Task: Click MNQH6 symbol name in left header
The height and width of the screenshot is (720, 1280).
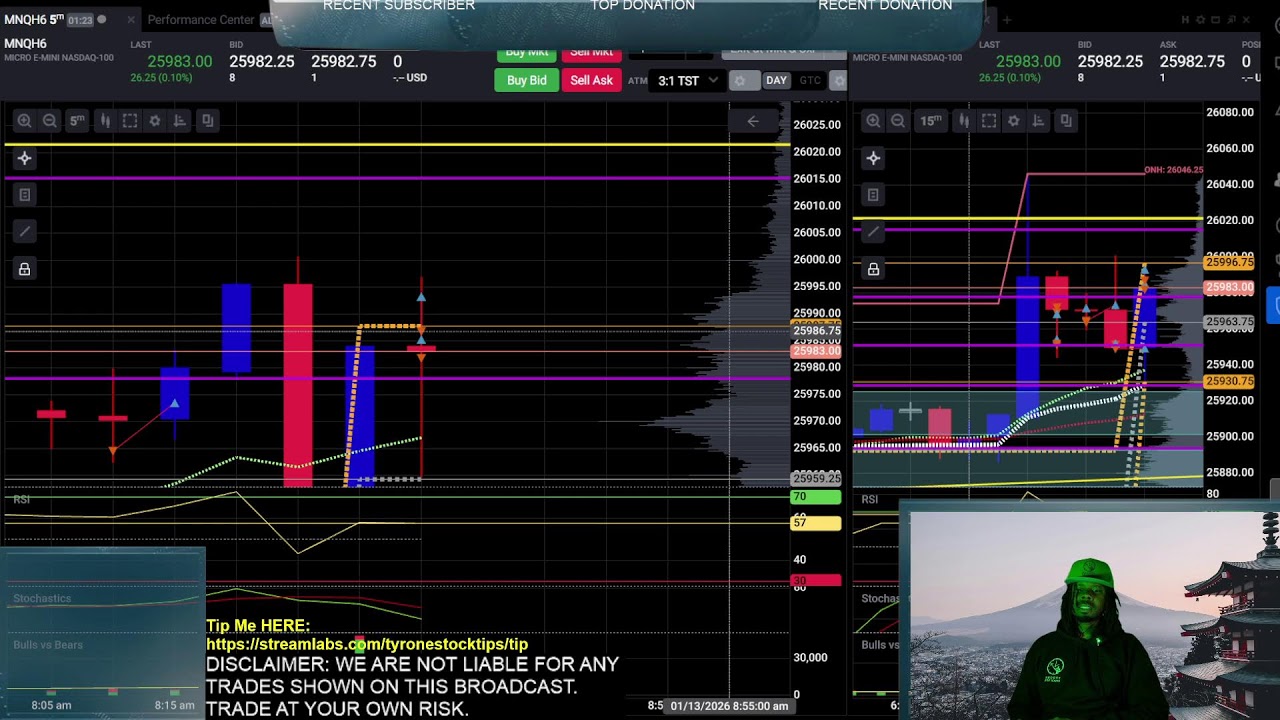Action: (25, 44)
